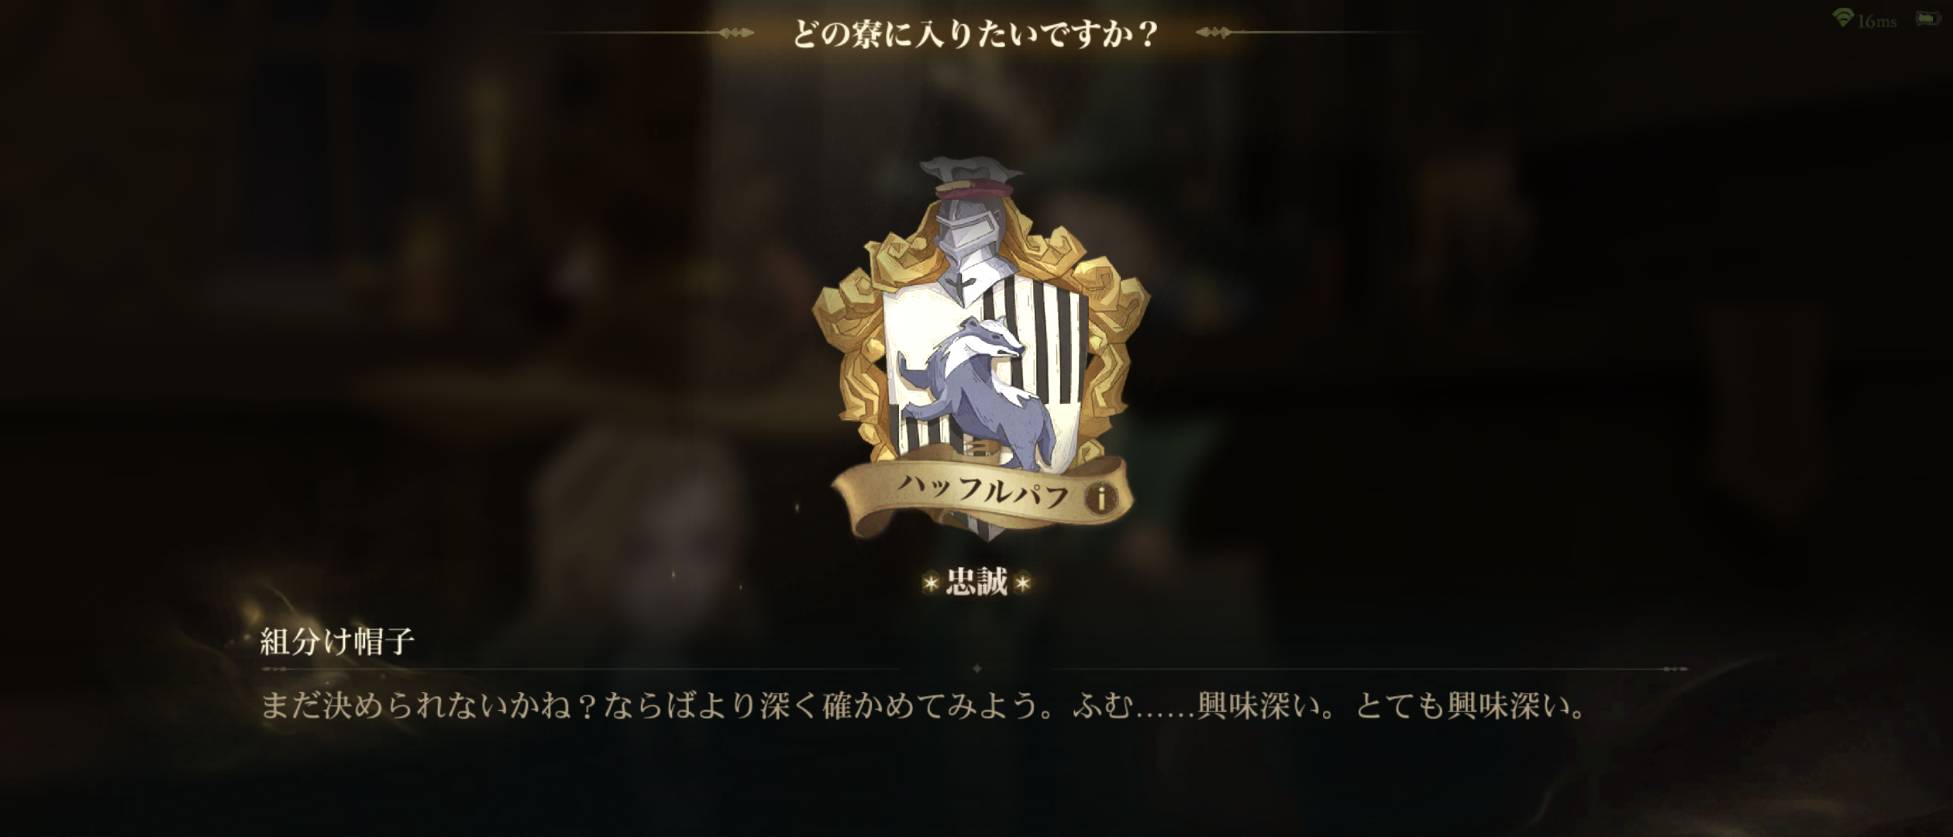Image resolution: width=1953 pixels, height=837 pixels.
Task: Click the 組分け帽子 speaker name
Action: point(337,641)
